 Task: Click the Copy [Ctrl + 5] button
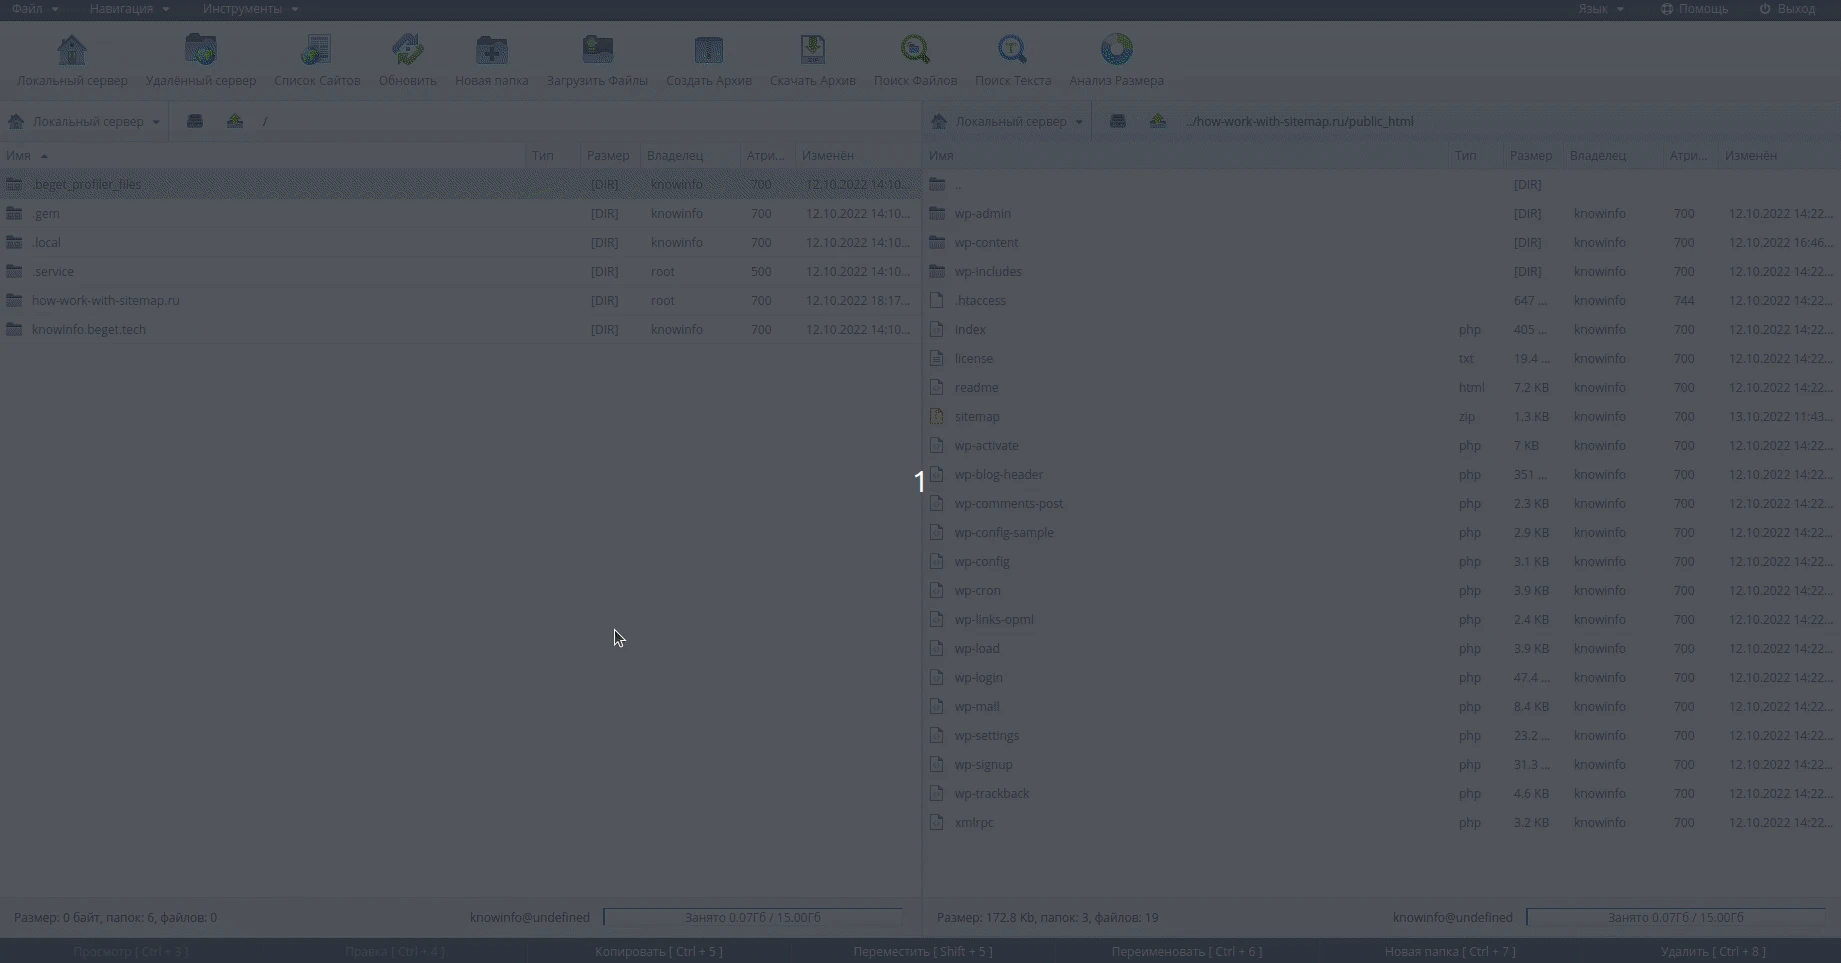[x=658, y=951]
